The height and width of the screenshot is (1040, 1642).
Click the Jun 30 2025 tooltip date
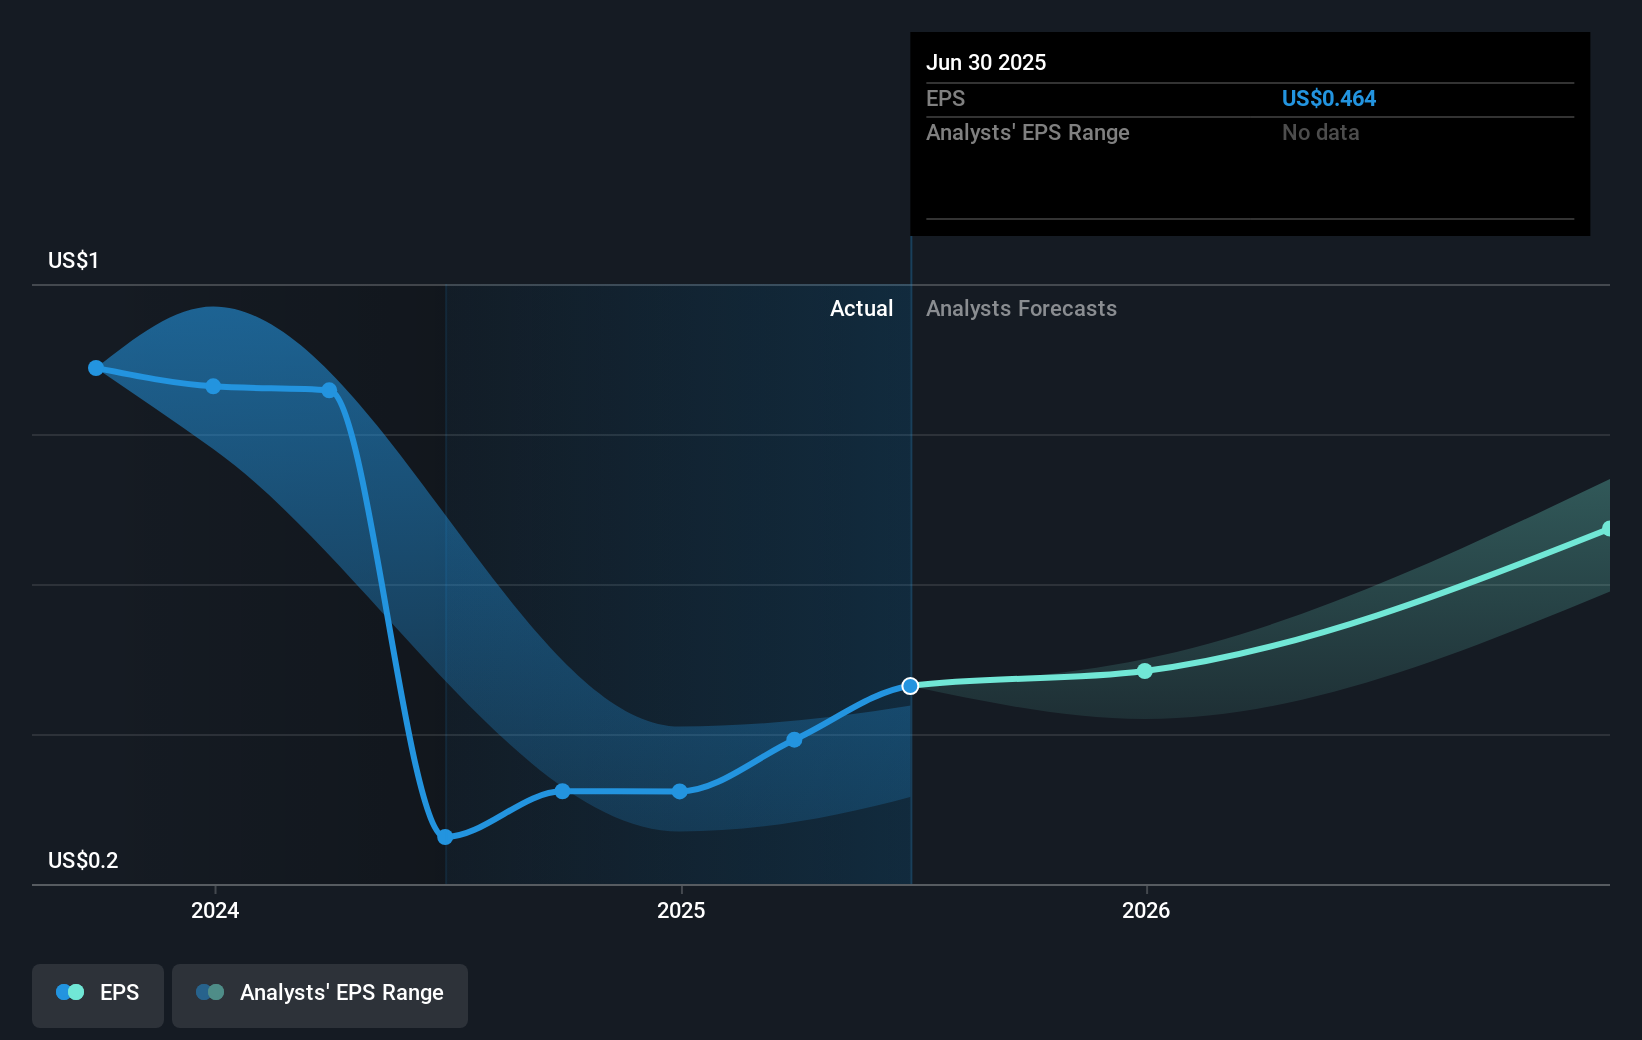[986, 63]
